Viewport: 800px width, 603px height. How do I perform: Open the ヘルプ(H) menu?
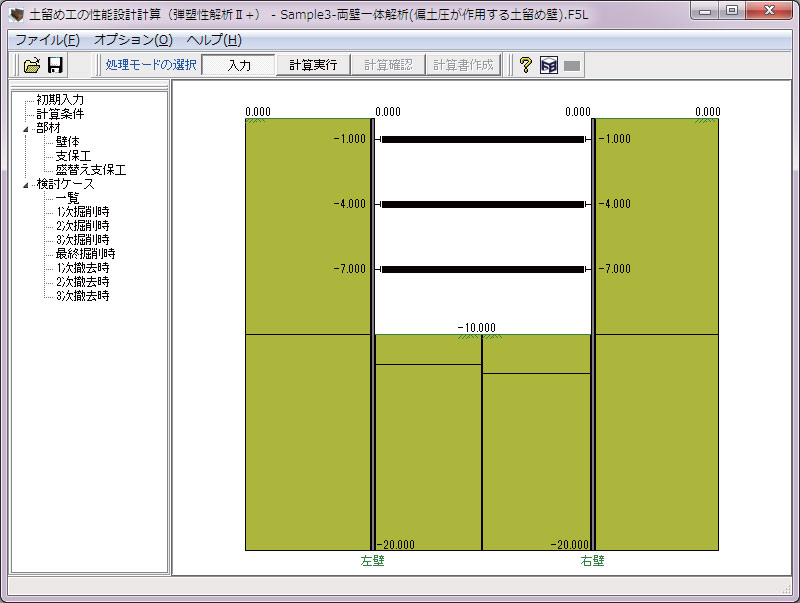[214, 40]
